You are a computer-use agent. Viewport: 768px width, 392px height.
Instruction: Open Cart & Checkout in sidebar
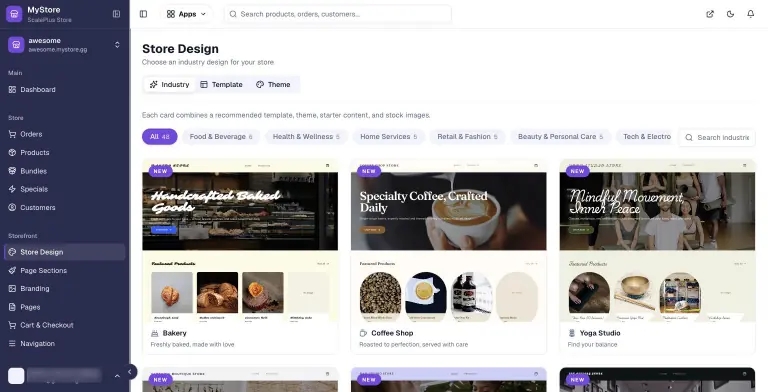(65, 325)
